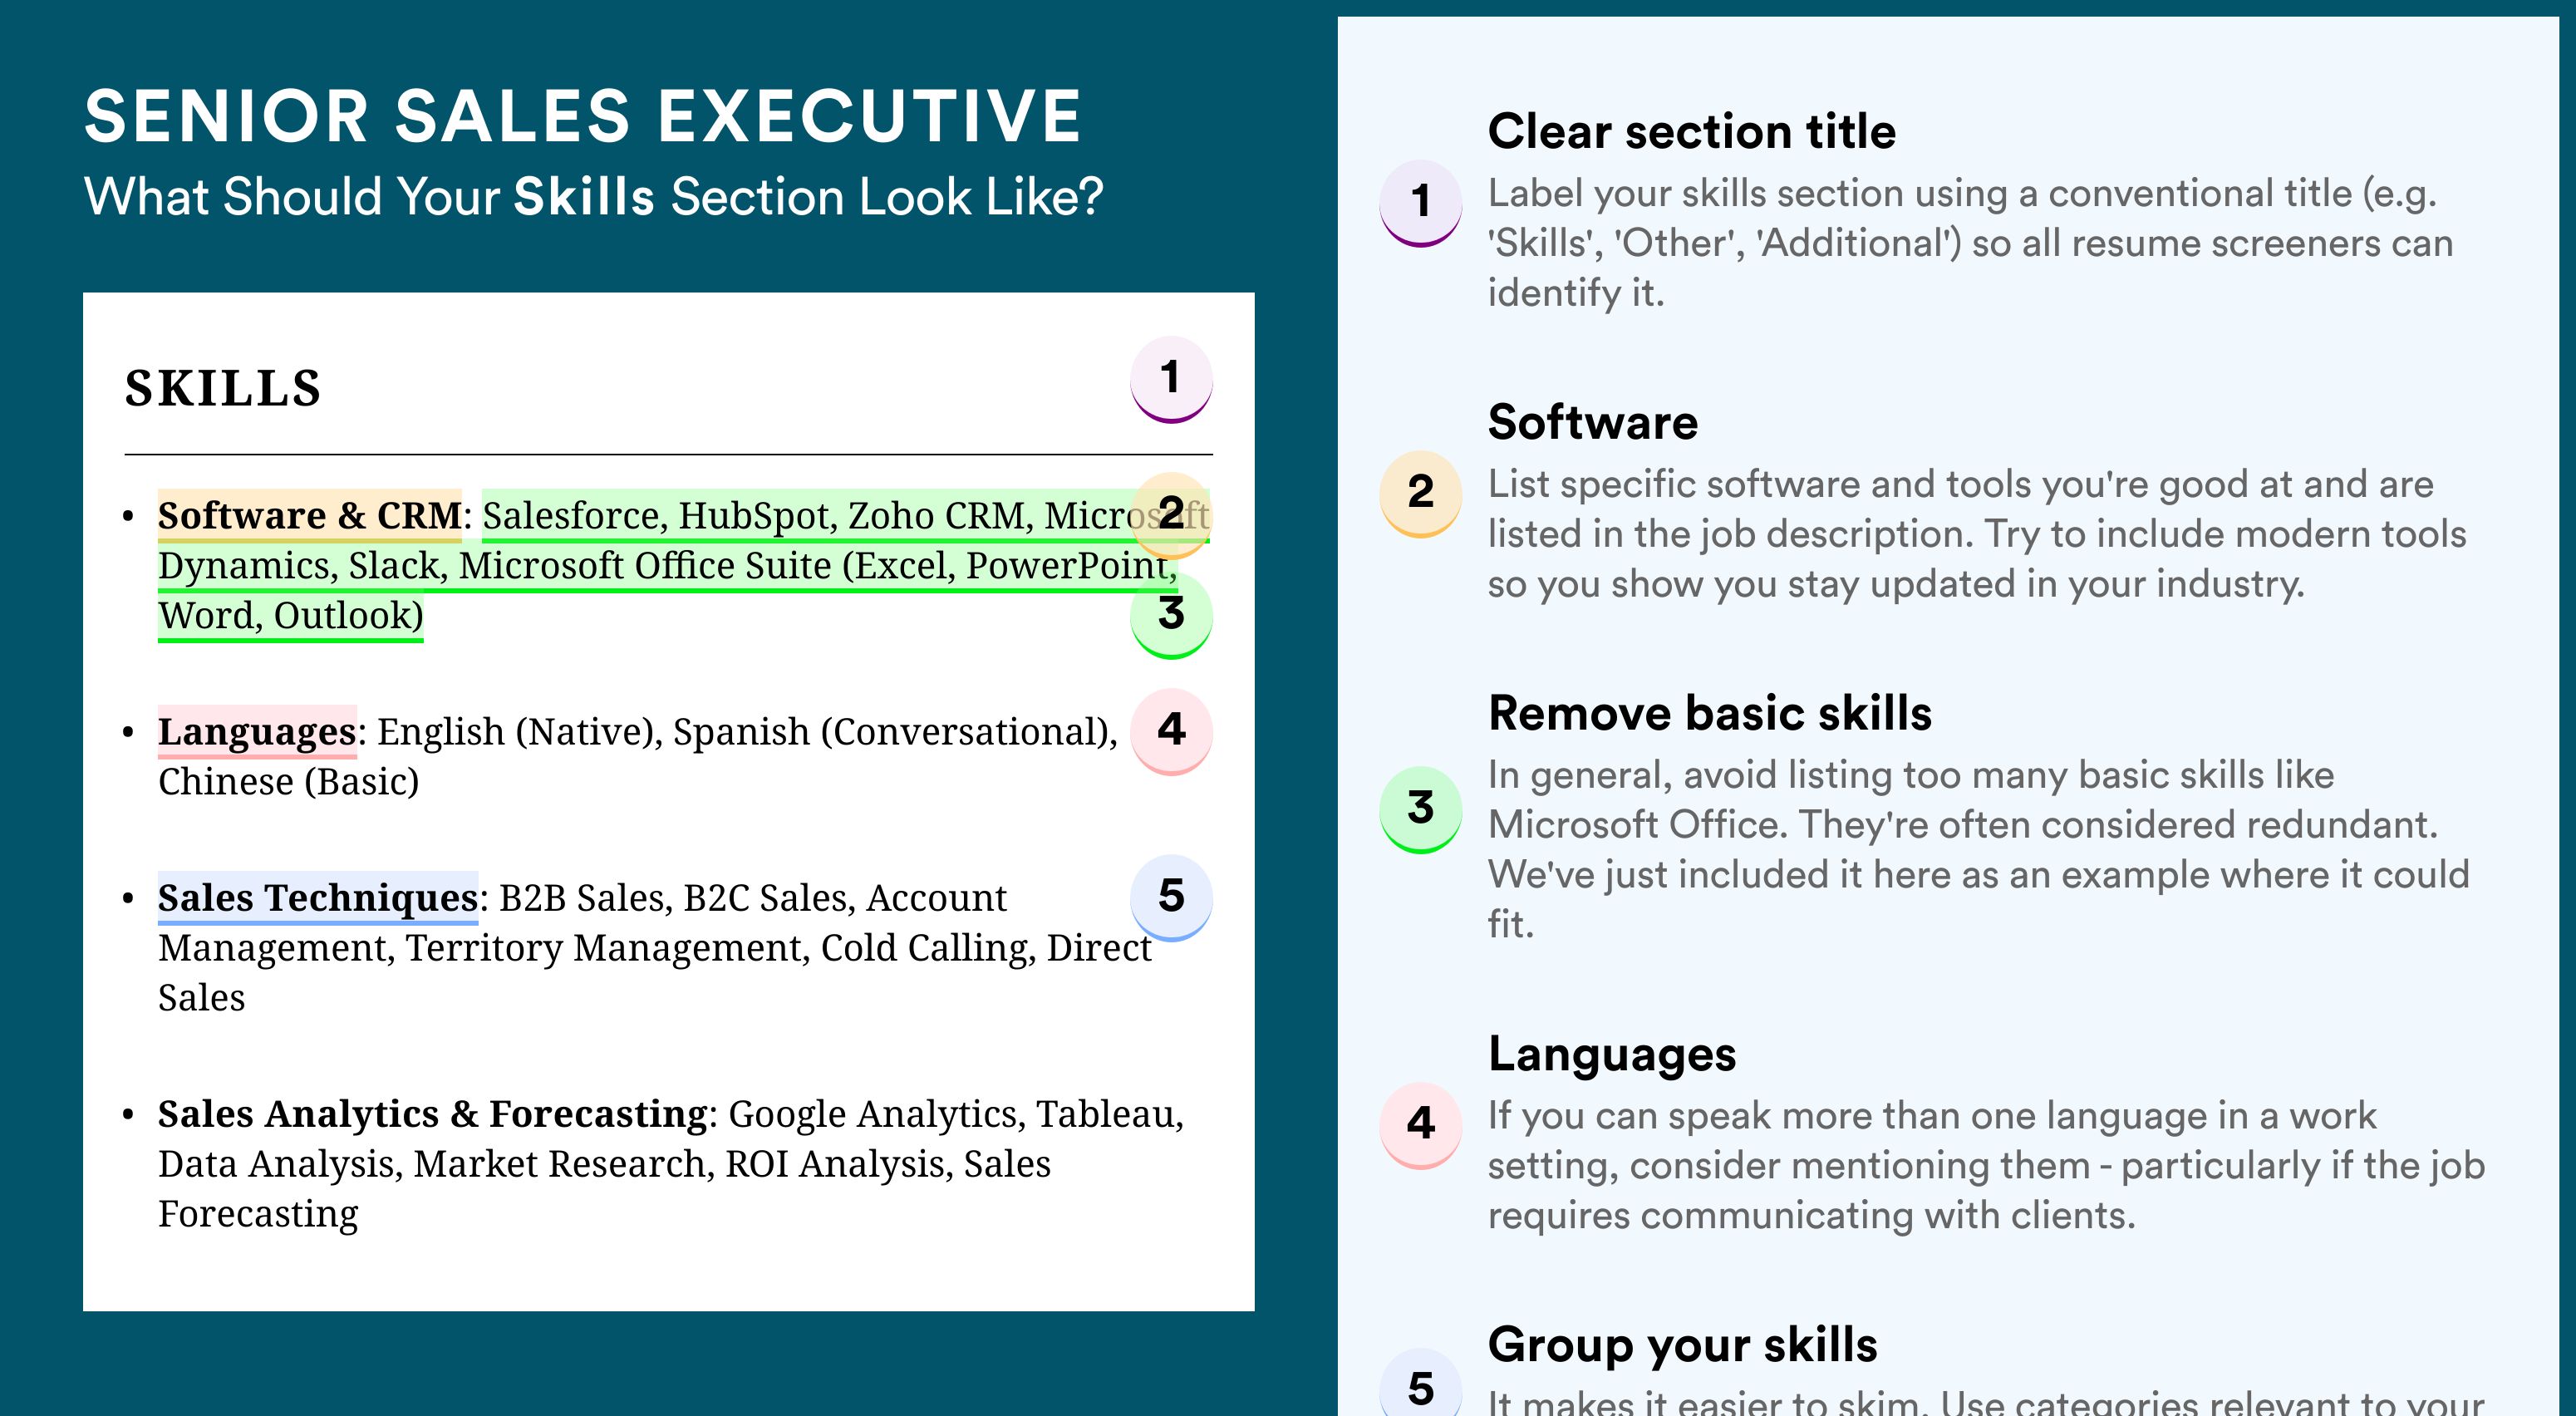The height and width of the screenshot is (1416, 2576).
Task: Click the pink 4 badge next to Languages tip
Action: pos(1421,1125)
